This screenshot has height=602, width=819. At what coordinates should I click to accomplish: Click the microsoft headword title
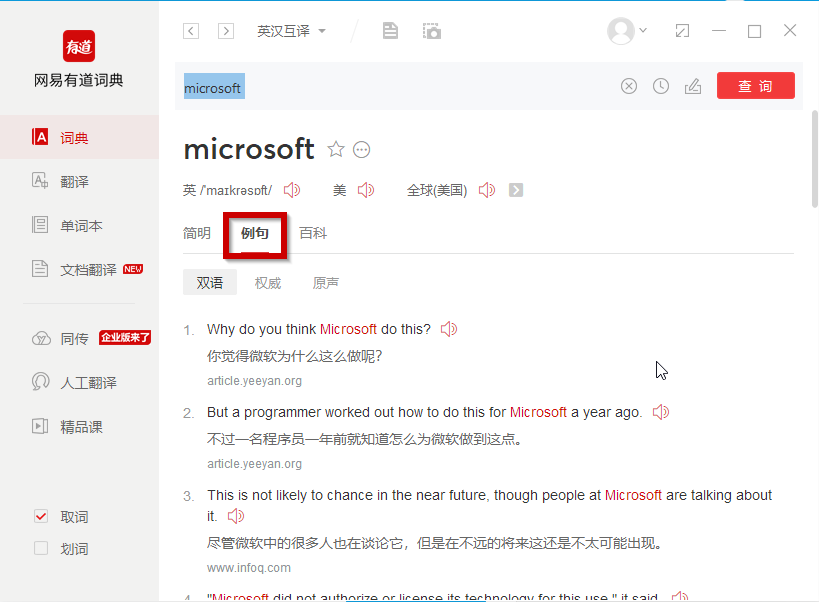(249, 149)
